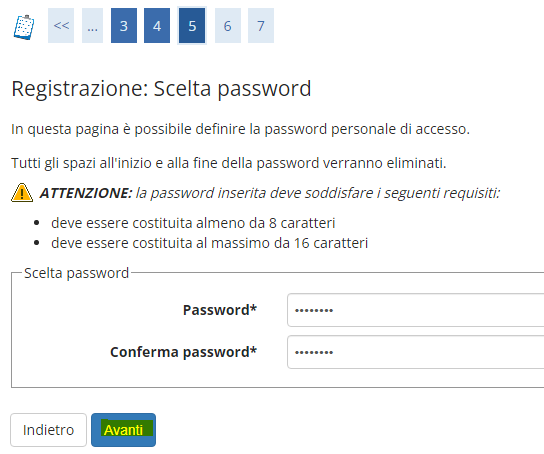
Task: Click the Scelta password legend text
Action: (x=76, y=273)
